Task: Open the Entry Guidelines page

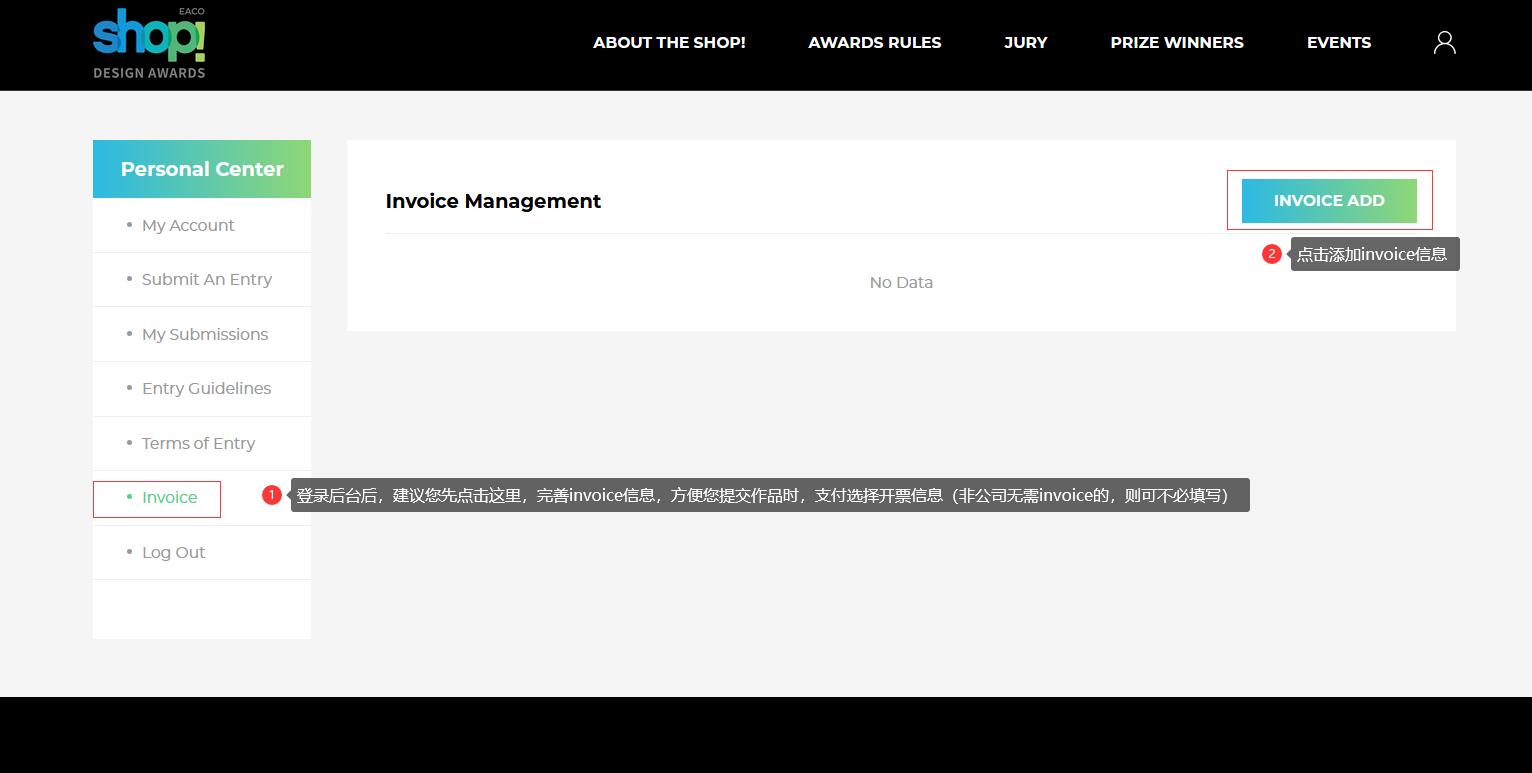Action: (206, 389)
